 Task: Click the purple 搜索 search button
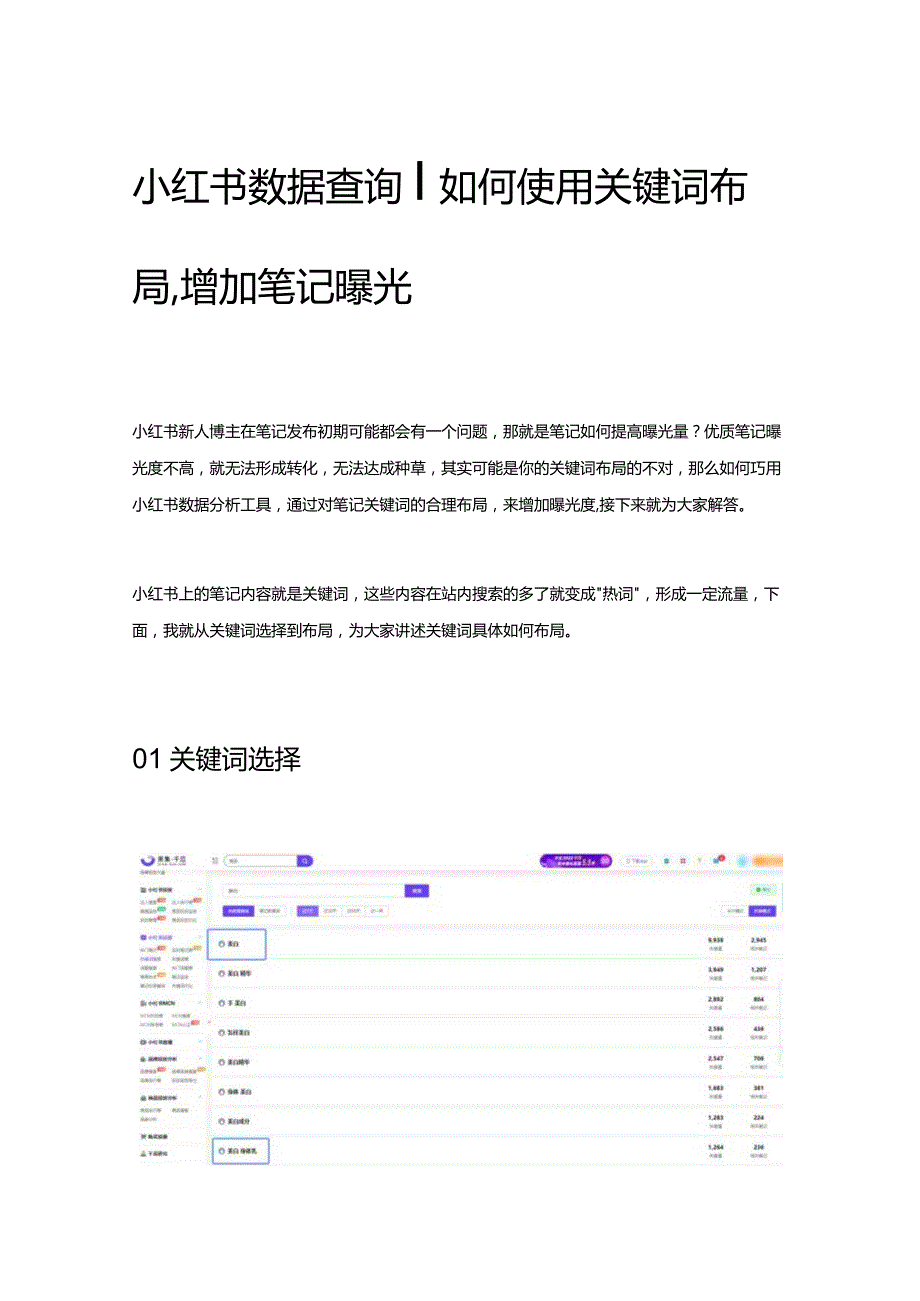tap(417, 890)
